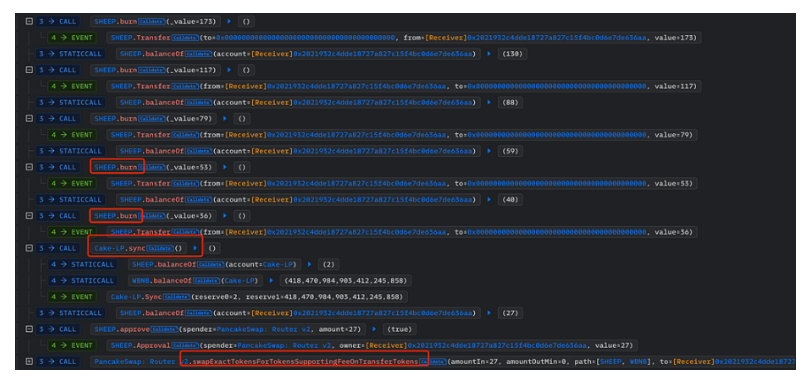Open Calldata badge on Transfer value=79 event
Image resolution: width=809 pixels, height=382 pixels.
point(185,135)
